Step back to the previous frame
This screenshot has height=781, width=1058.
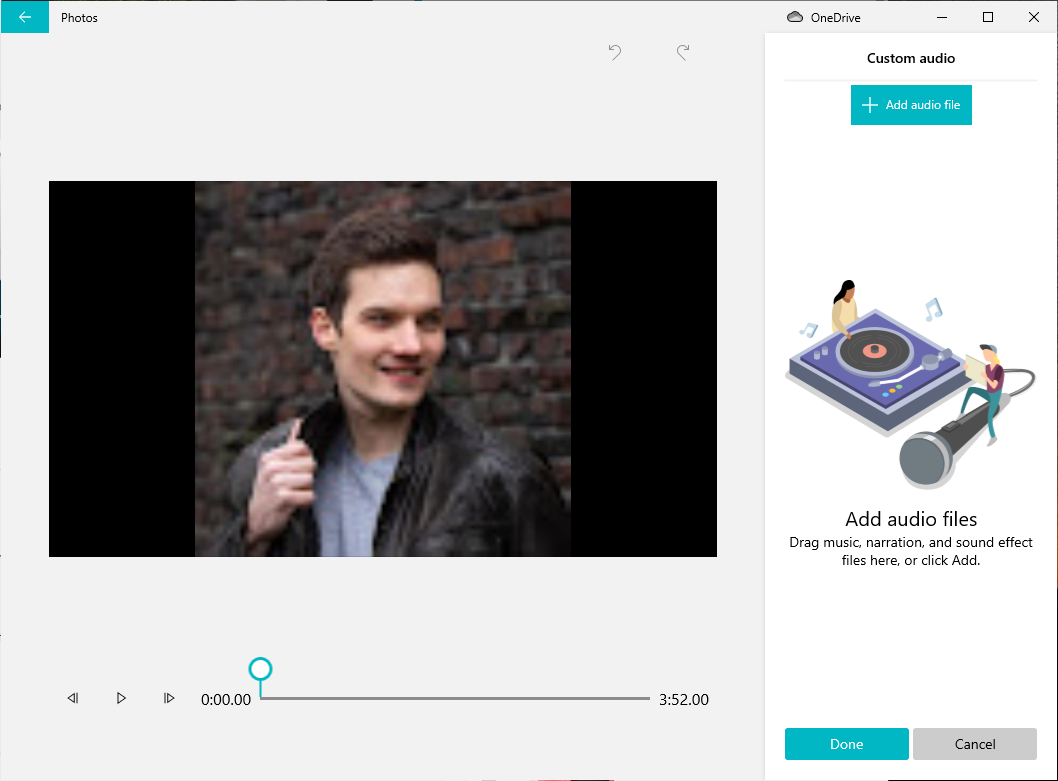click(73, 698)
